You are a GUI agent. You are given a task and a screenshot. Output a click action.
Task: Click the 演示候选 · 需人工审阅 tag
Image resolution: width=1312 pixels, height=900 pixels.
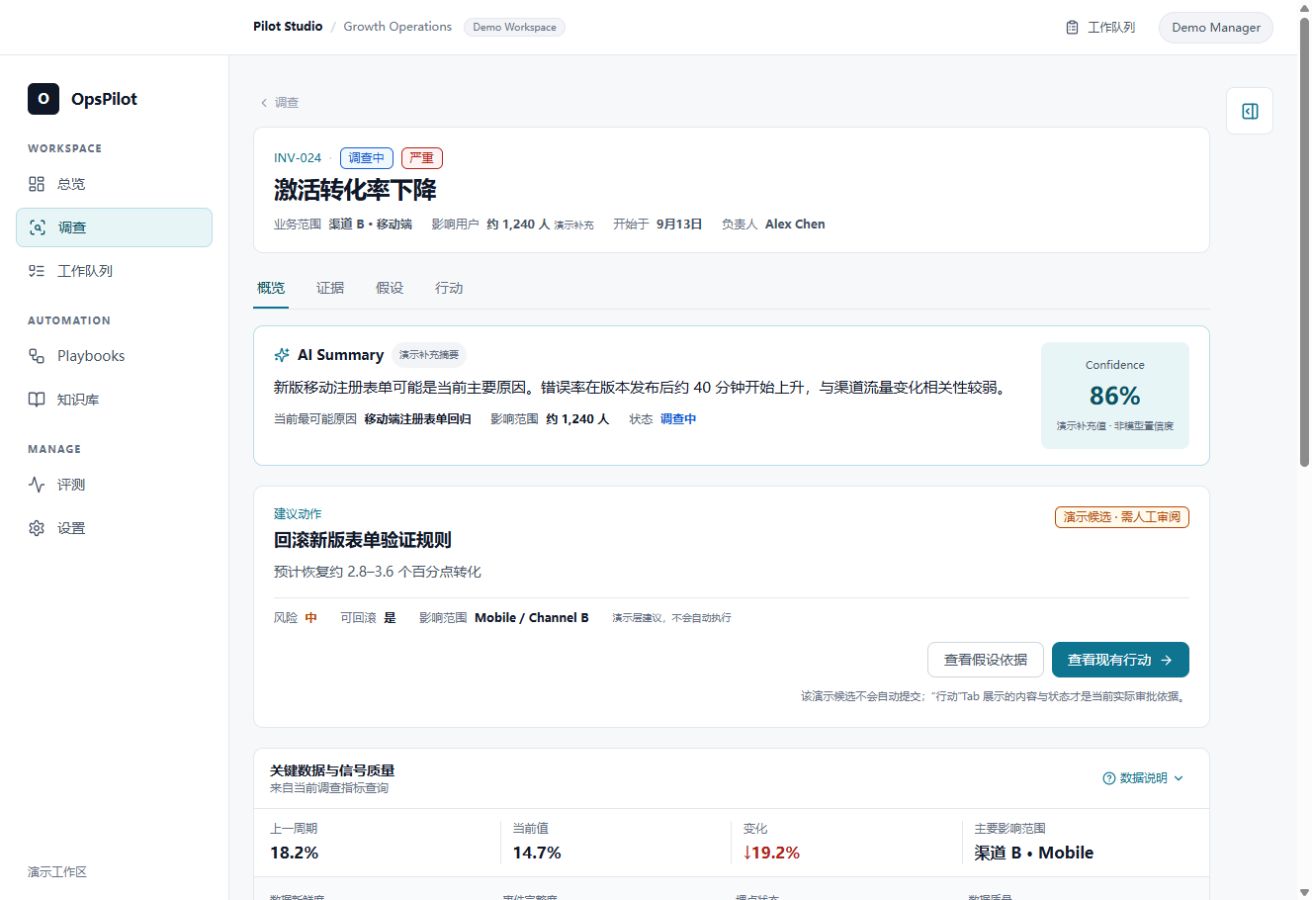pyautogui.click(x=1122, y=517)
